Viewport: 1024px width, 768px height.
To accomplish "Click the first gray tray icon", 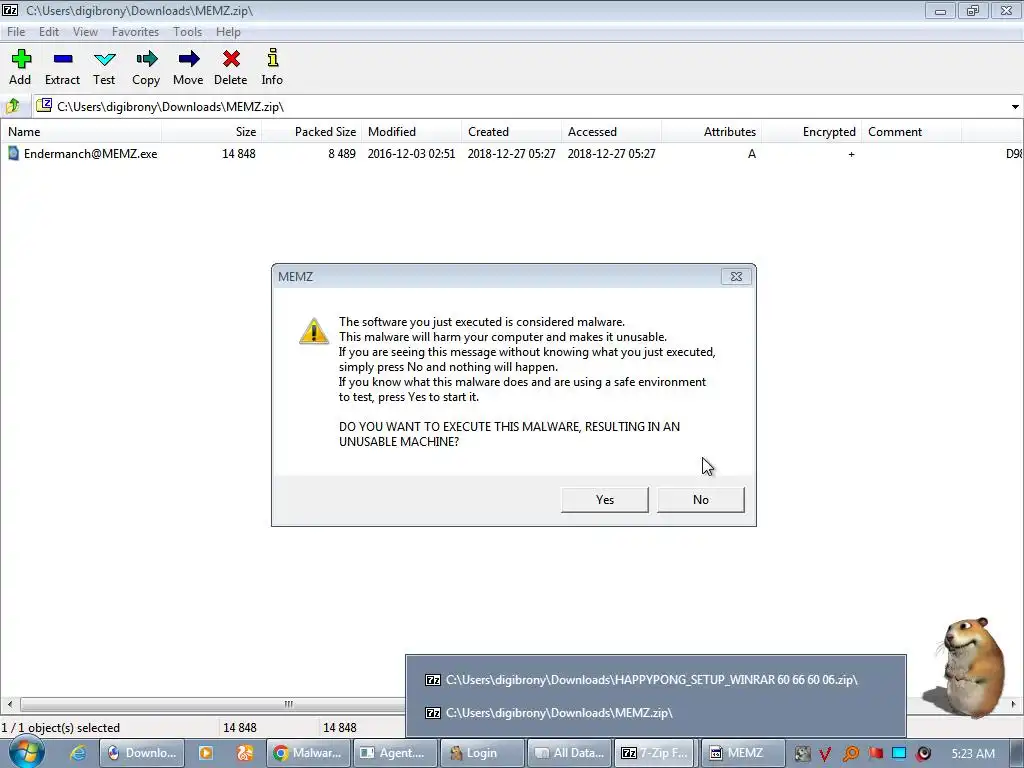I will 802,754.
